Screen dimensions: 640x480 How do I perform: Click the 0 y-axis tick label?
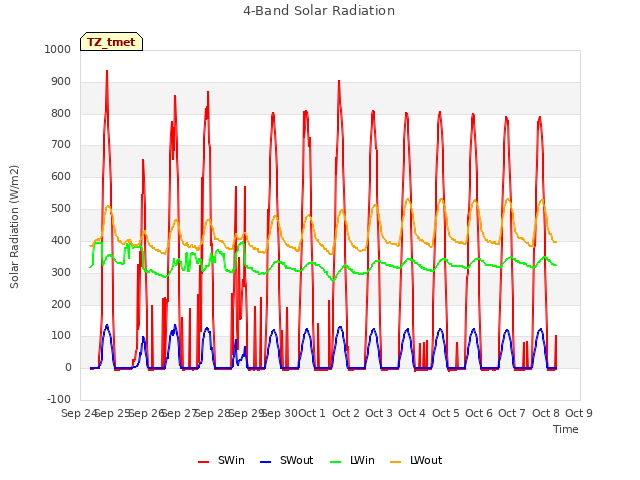tap(68, 368)
